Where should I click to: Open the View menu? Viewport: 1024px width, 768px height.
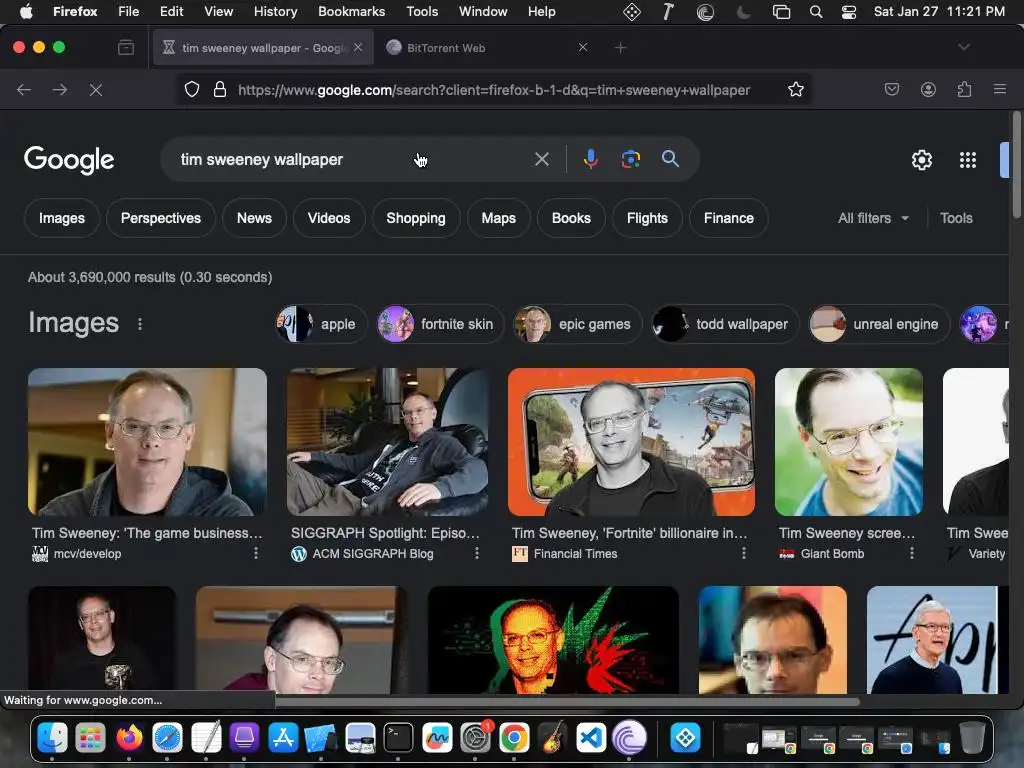coord(218,11)
